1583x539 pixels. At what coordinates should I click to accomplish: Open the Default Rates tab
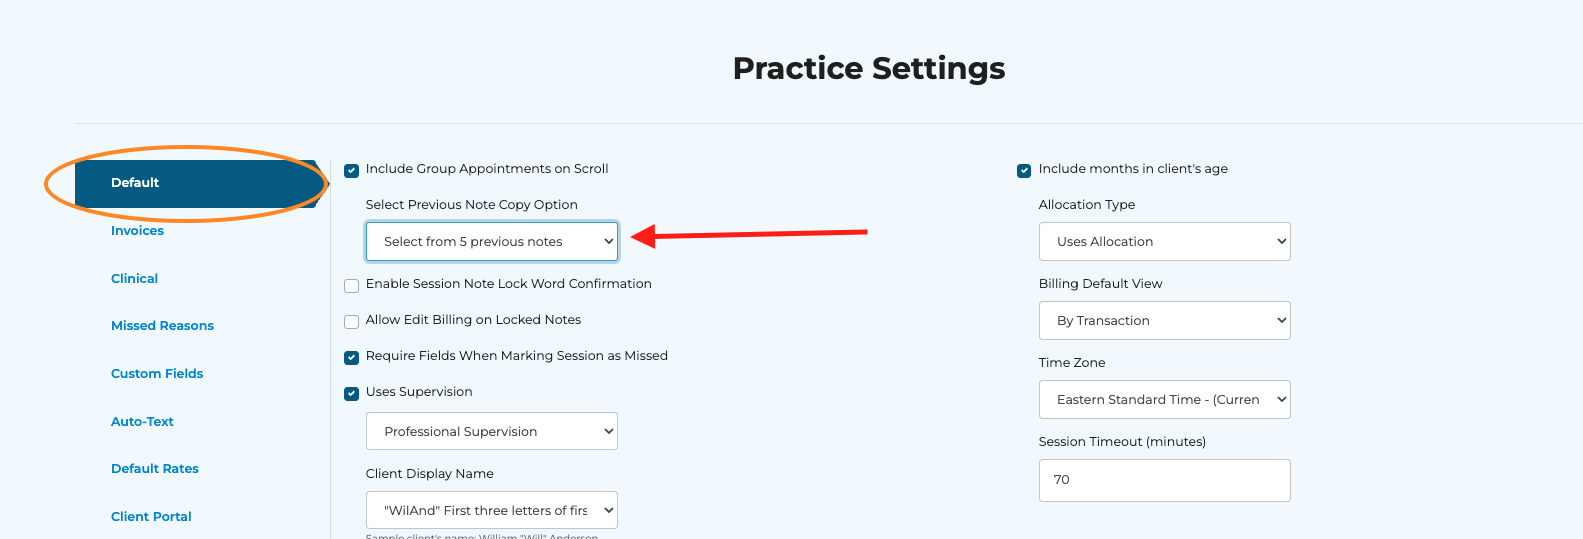pos(155,469)
